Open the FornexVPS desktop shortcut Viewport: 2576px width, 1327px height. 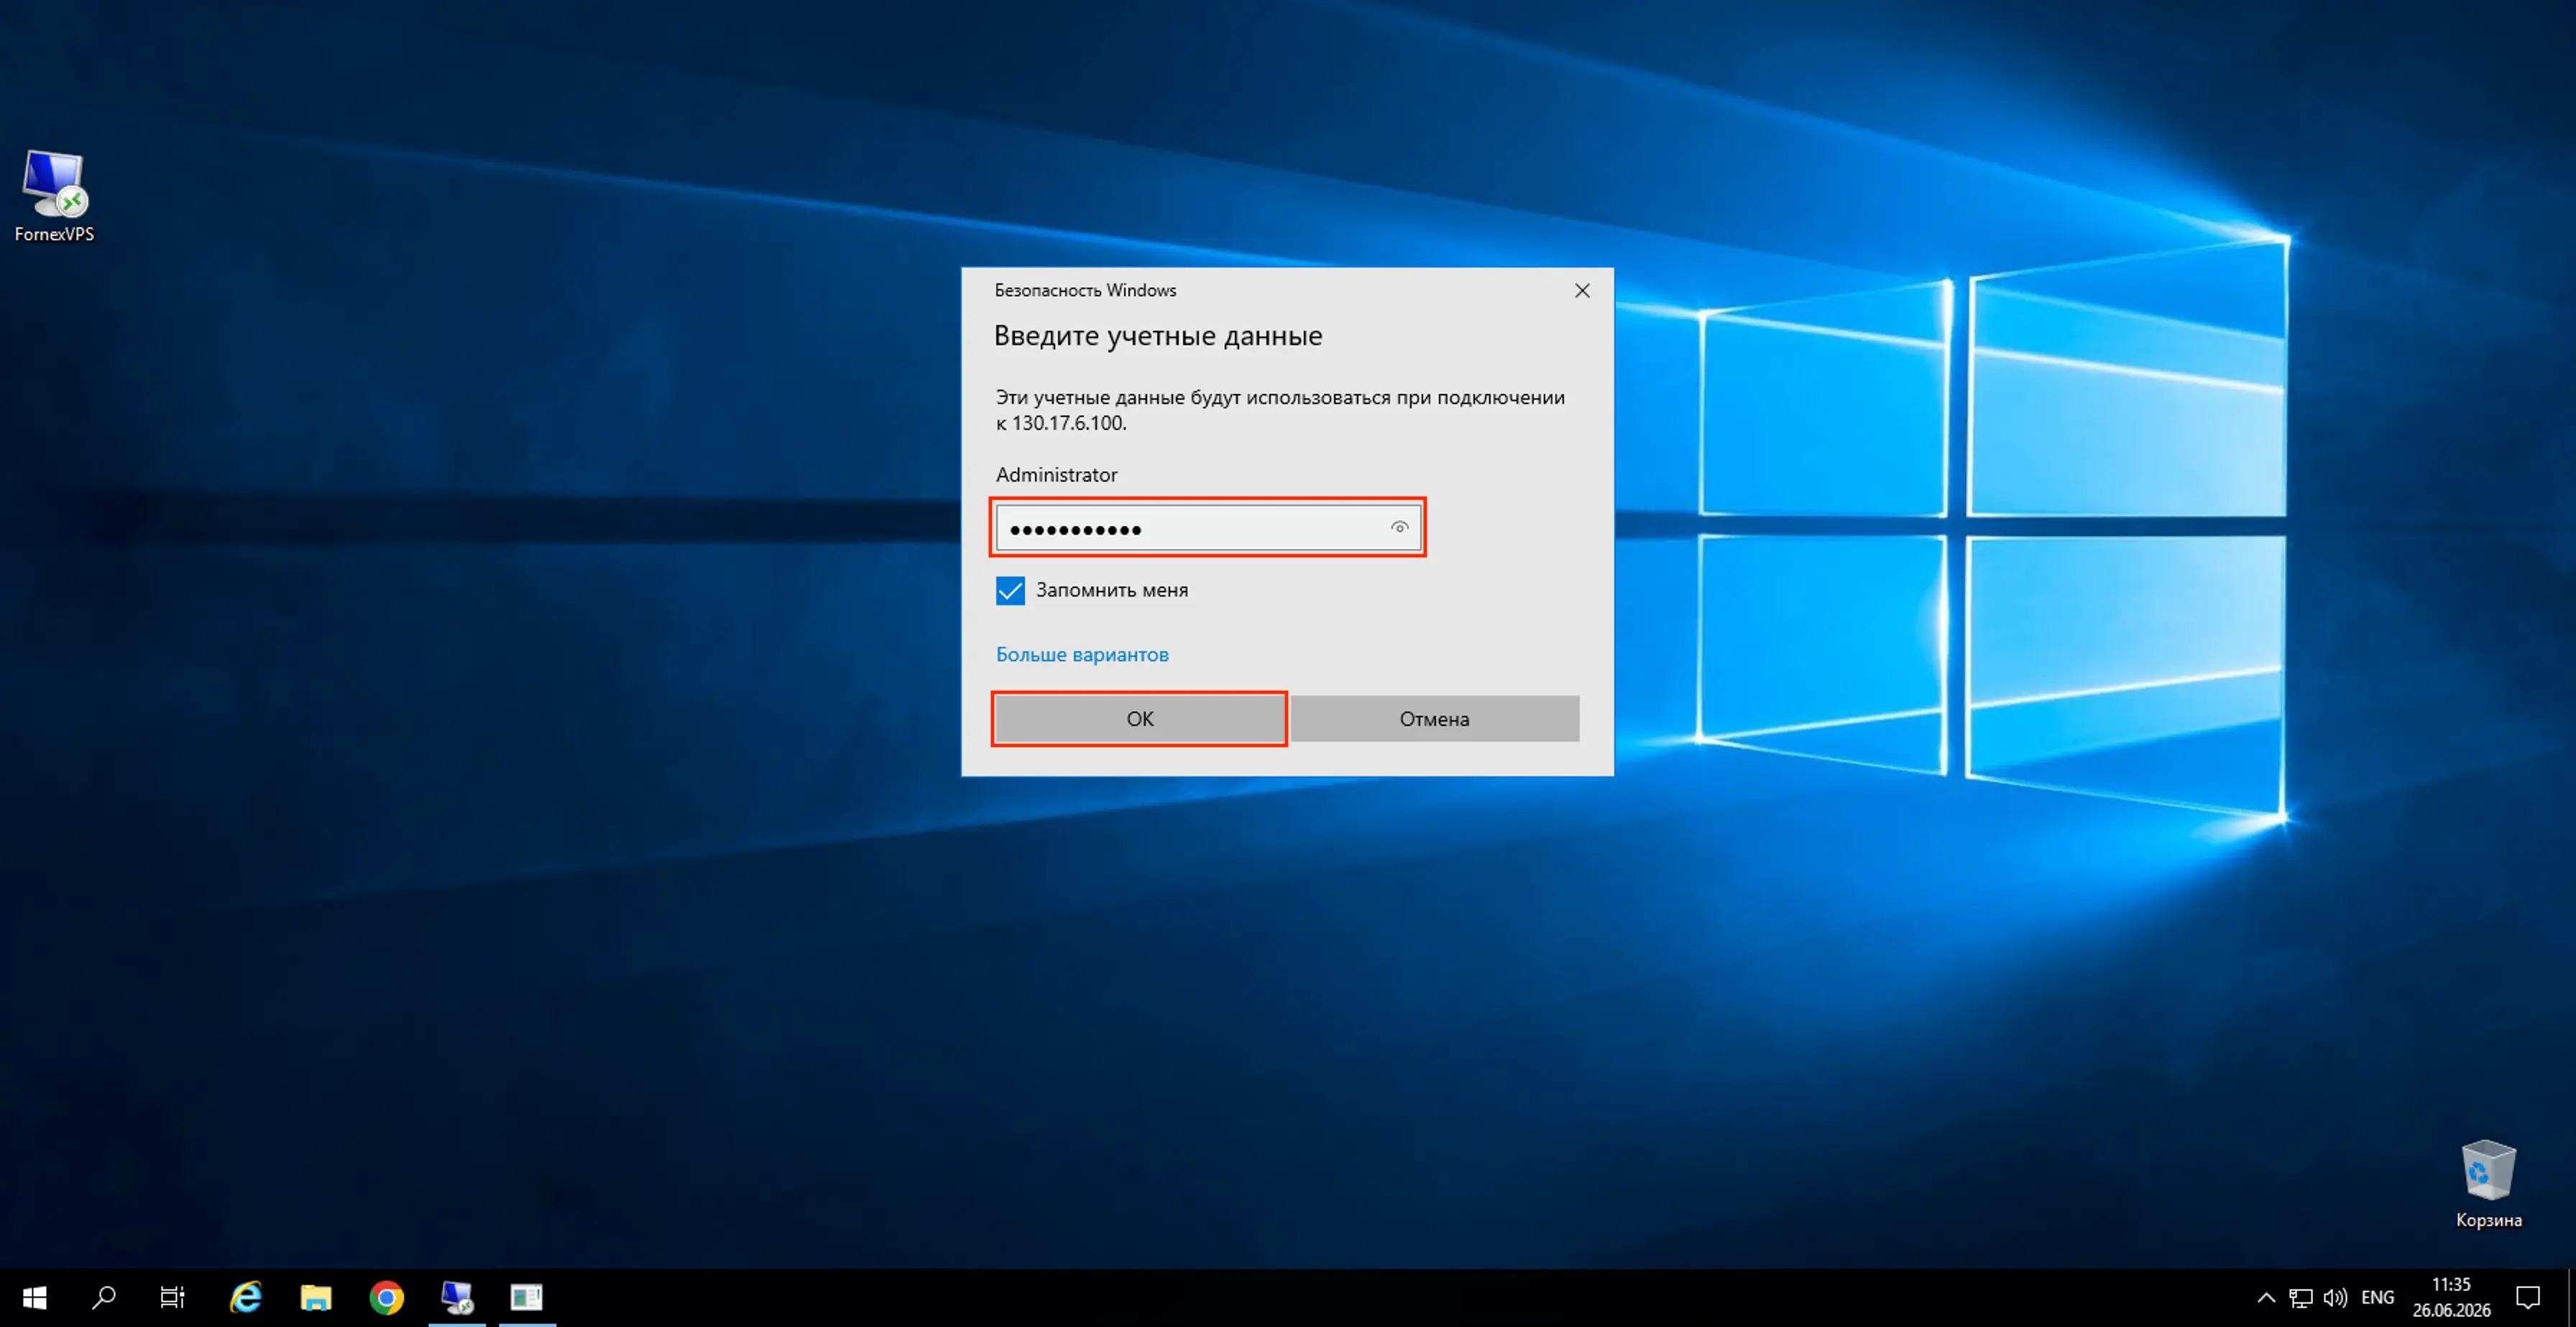[55, 196]
